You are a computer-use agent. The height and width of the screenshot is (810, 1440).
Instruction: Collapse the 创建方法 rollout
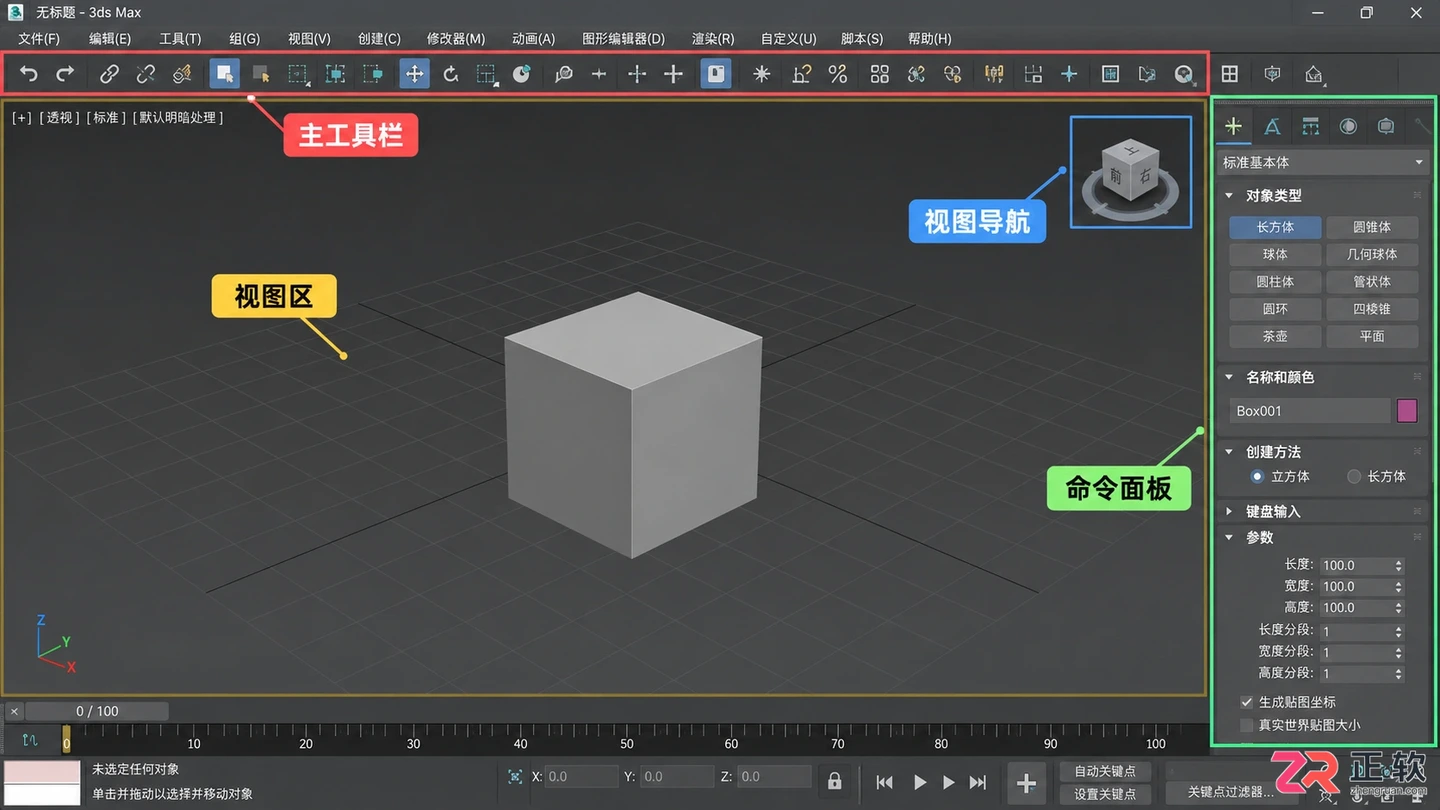click(x=1229, y=452)
